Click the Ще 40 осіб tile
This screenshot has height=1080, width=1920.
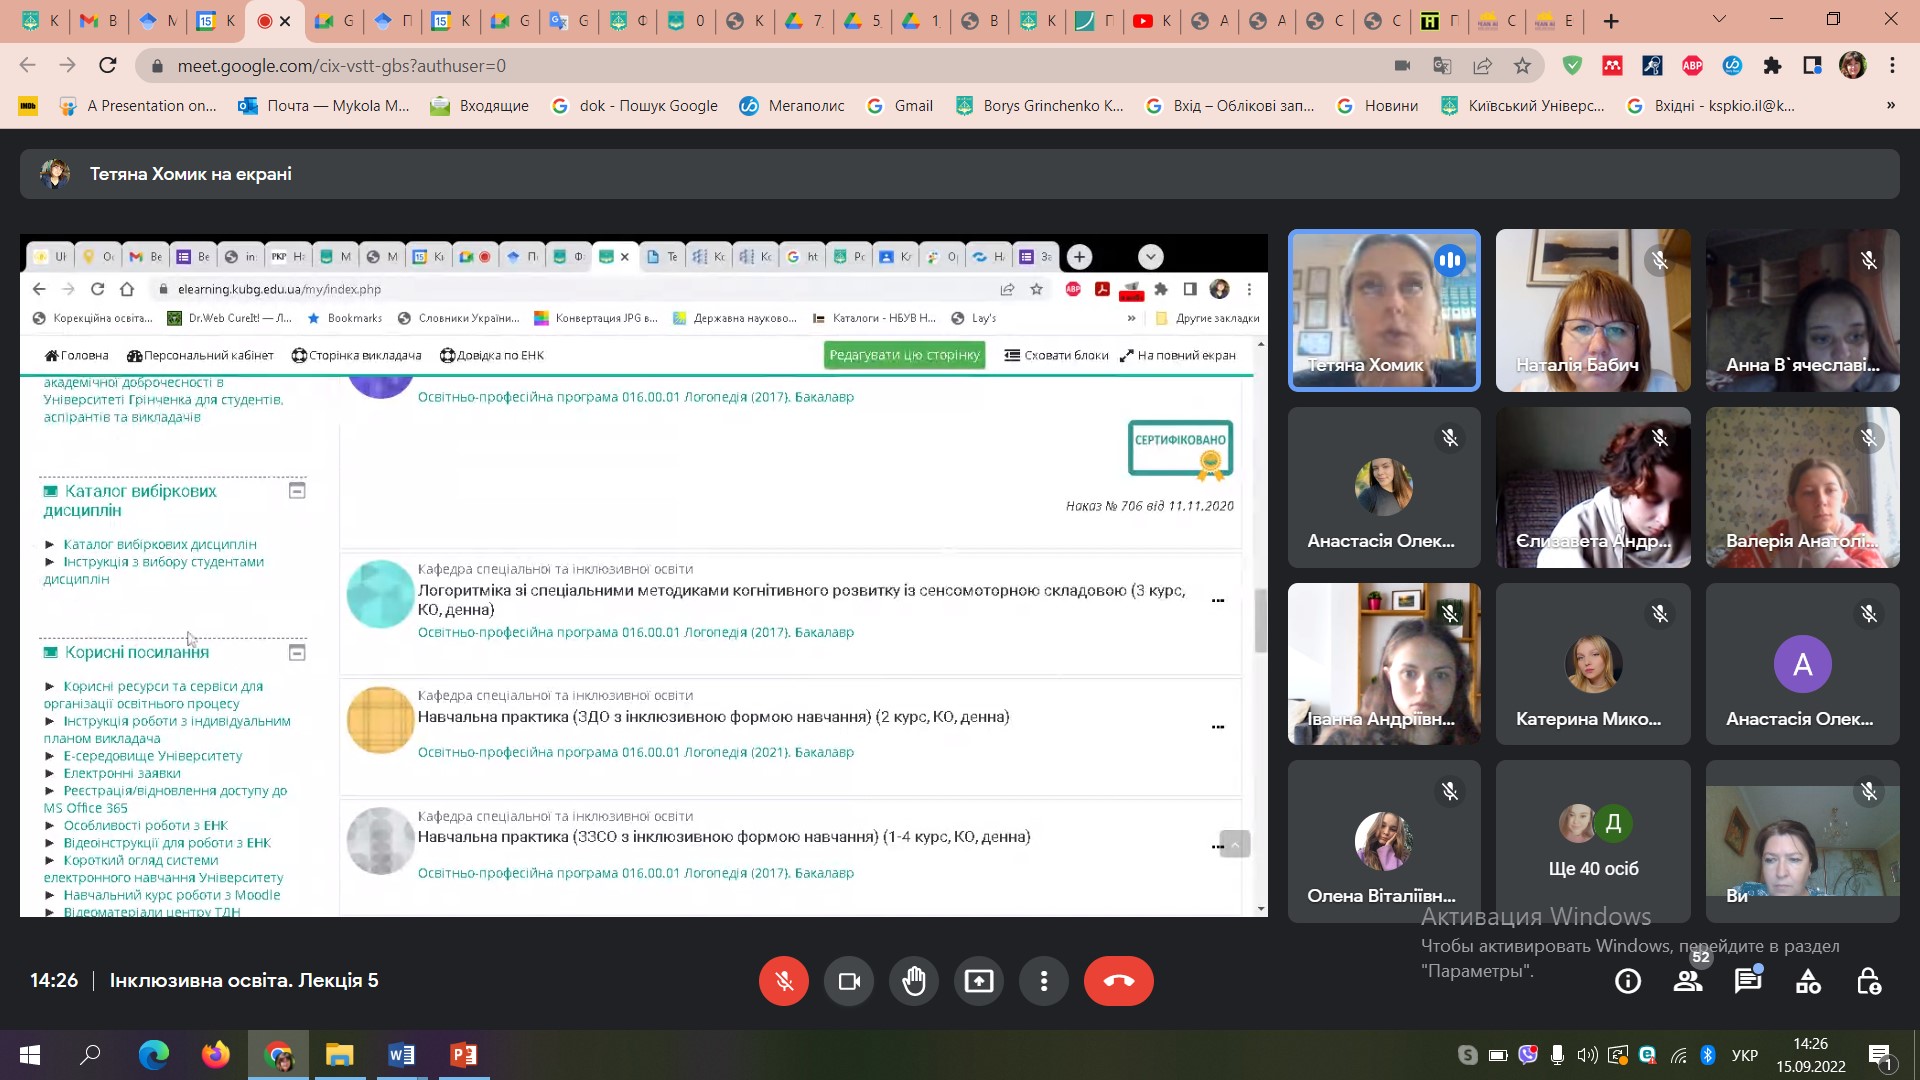1592,841
